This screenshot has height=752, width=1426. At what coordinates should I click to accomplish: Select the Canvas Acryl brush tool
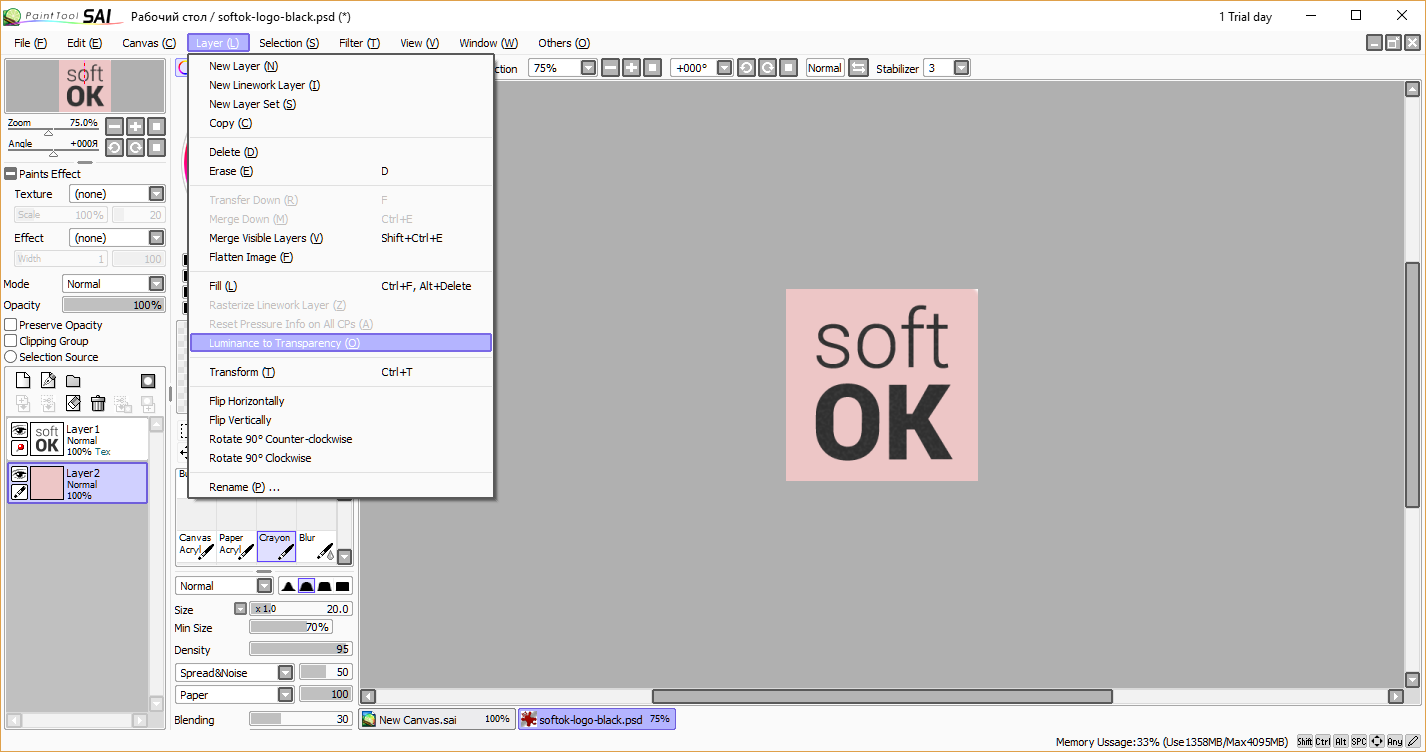(x=196, y=546)
